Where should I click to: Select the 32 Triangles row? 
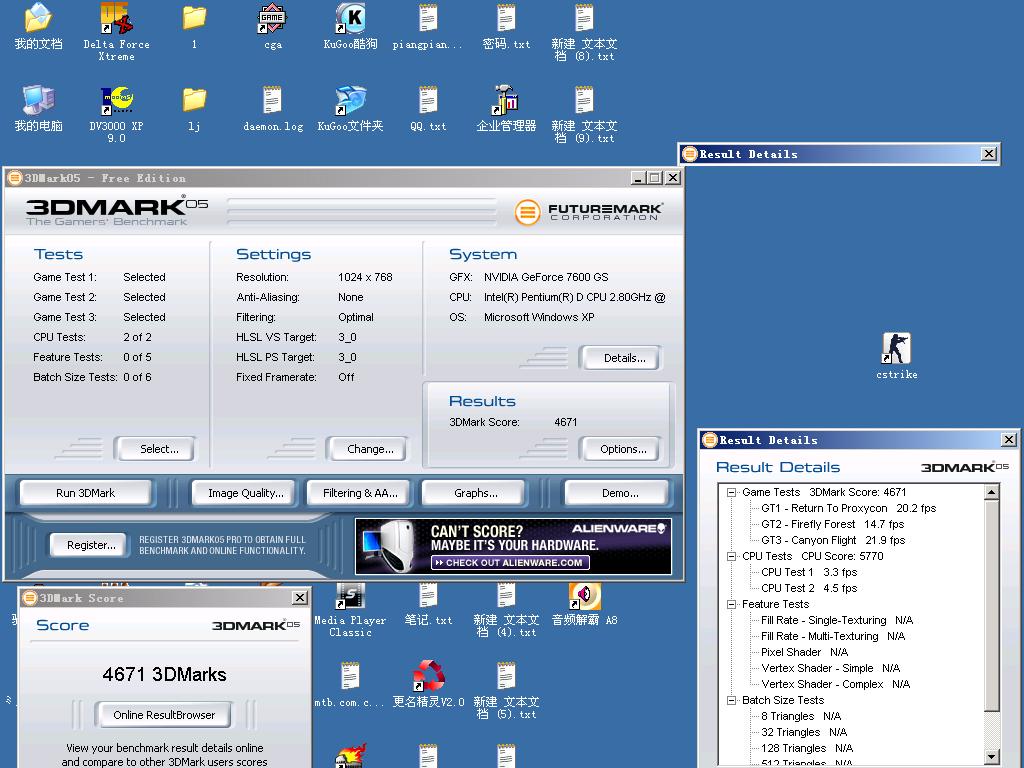pos(804,732)
